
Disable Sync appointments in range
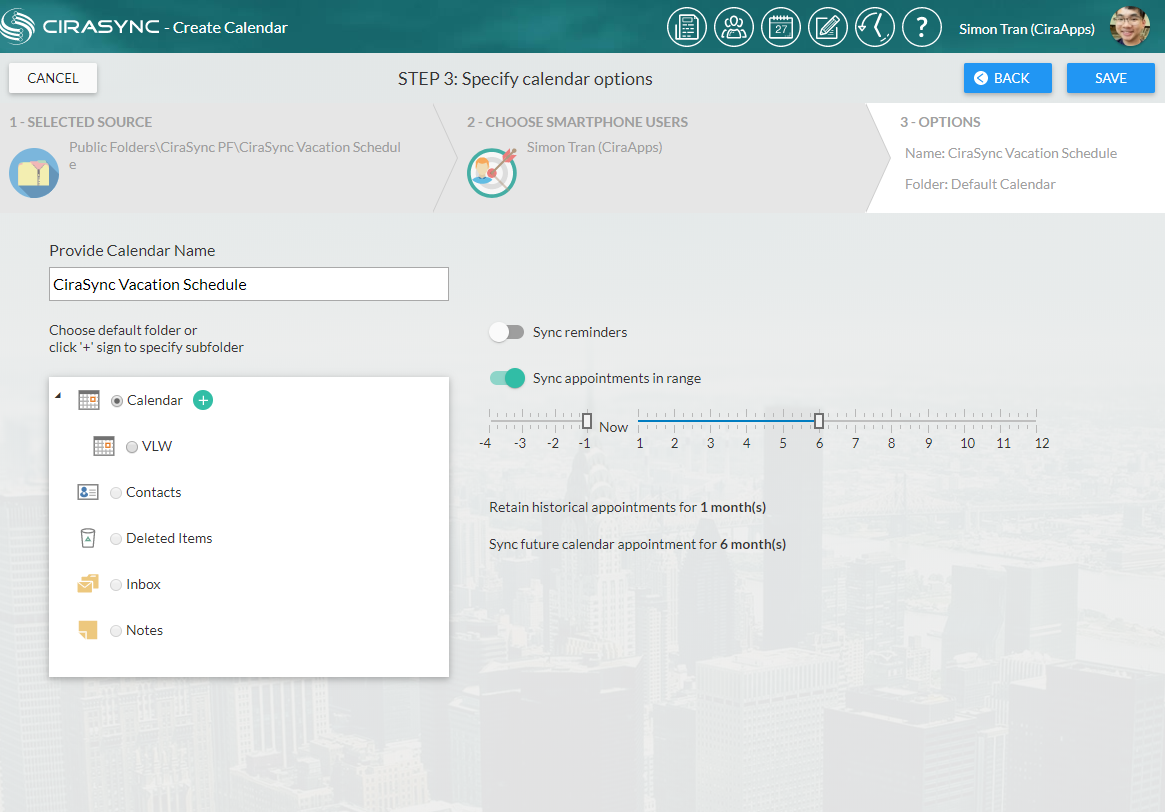point(507,378)
